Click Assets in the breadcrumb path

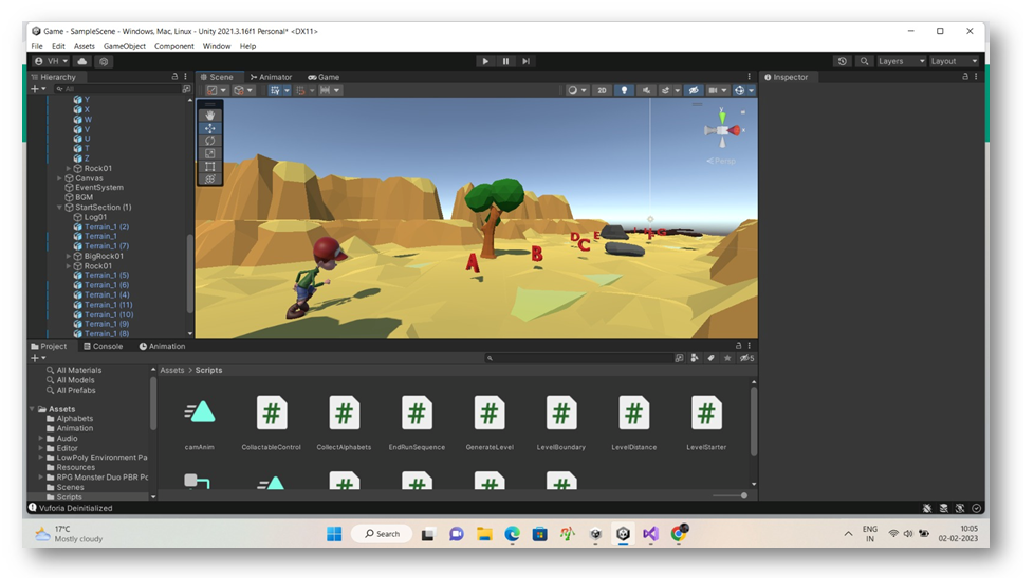point(173,370)
